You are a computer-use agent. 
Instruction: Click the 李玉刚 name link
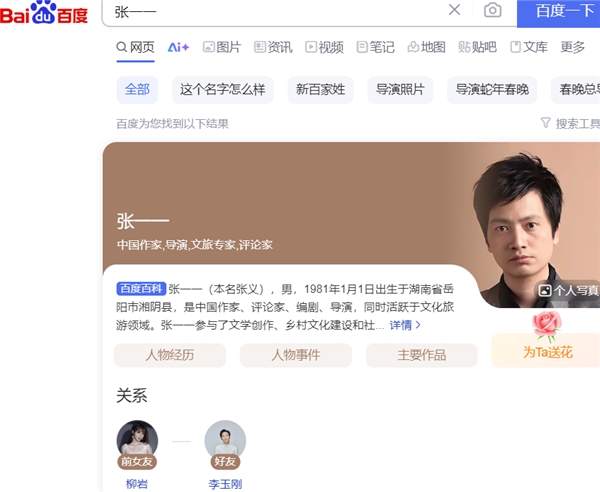[225, 484]
